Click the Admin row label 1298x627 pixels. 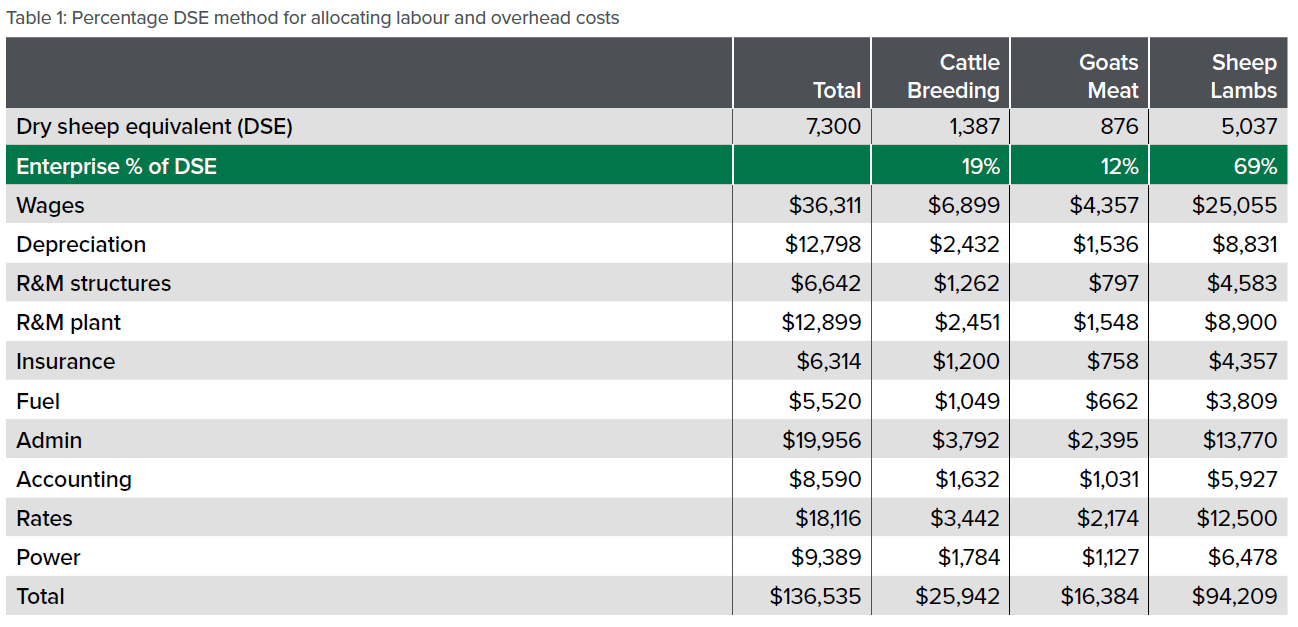tap(49, 440)
